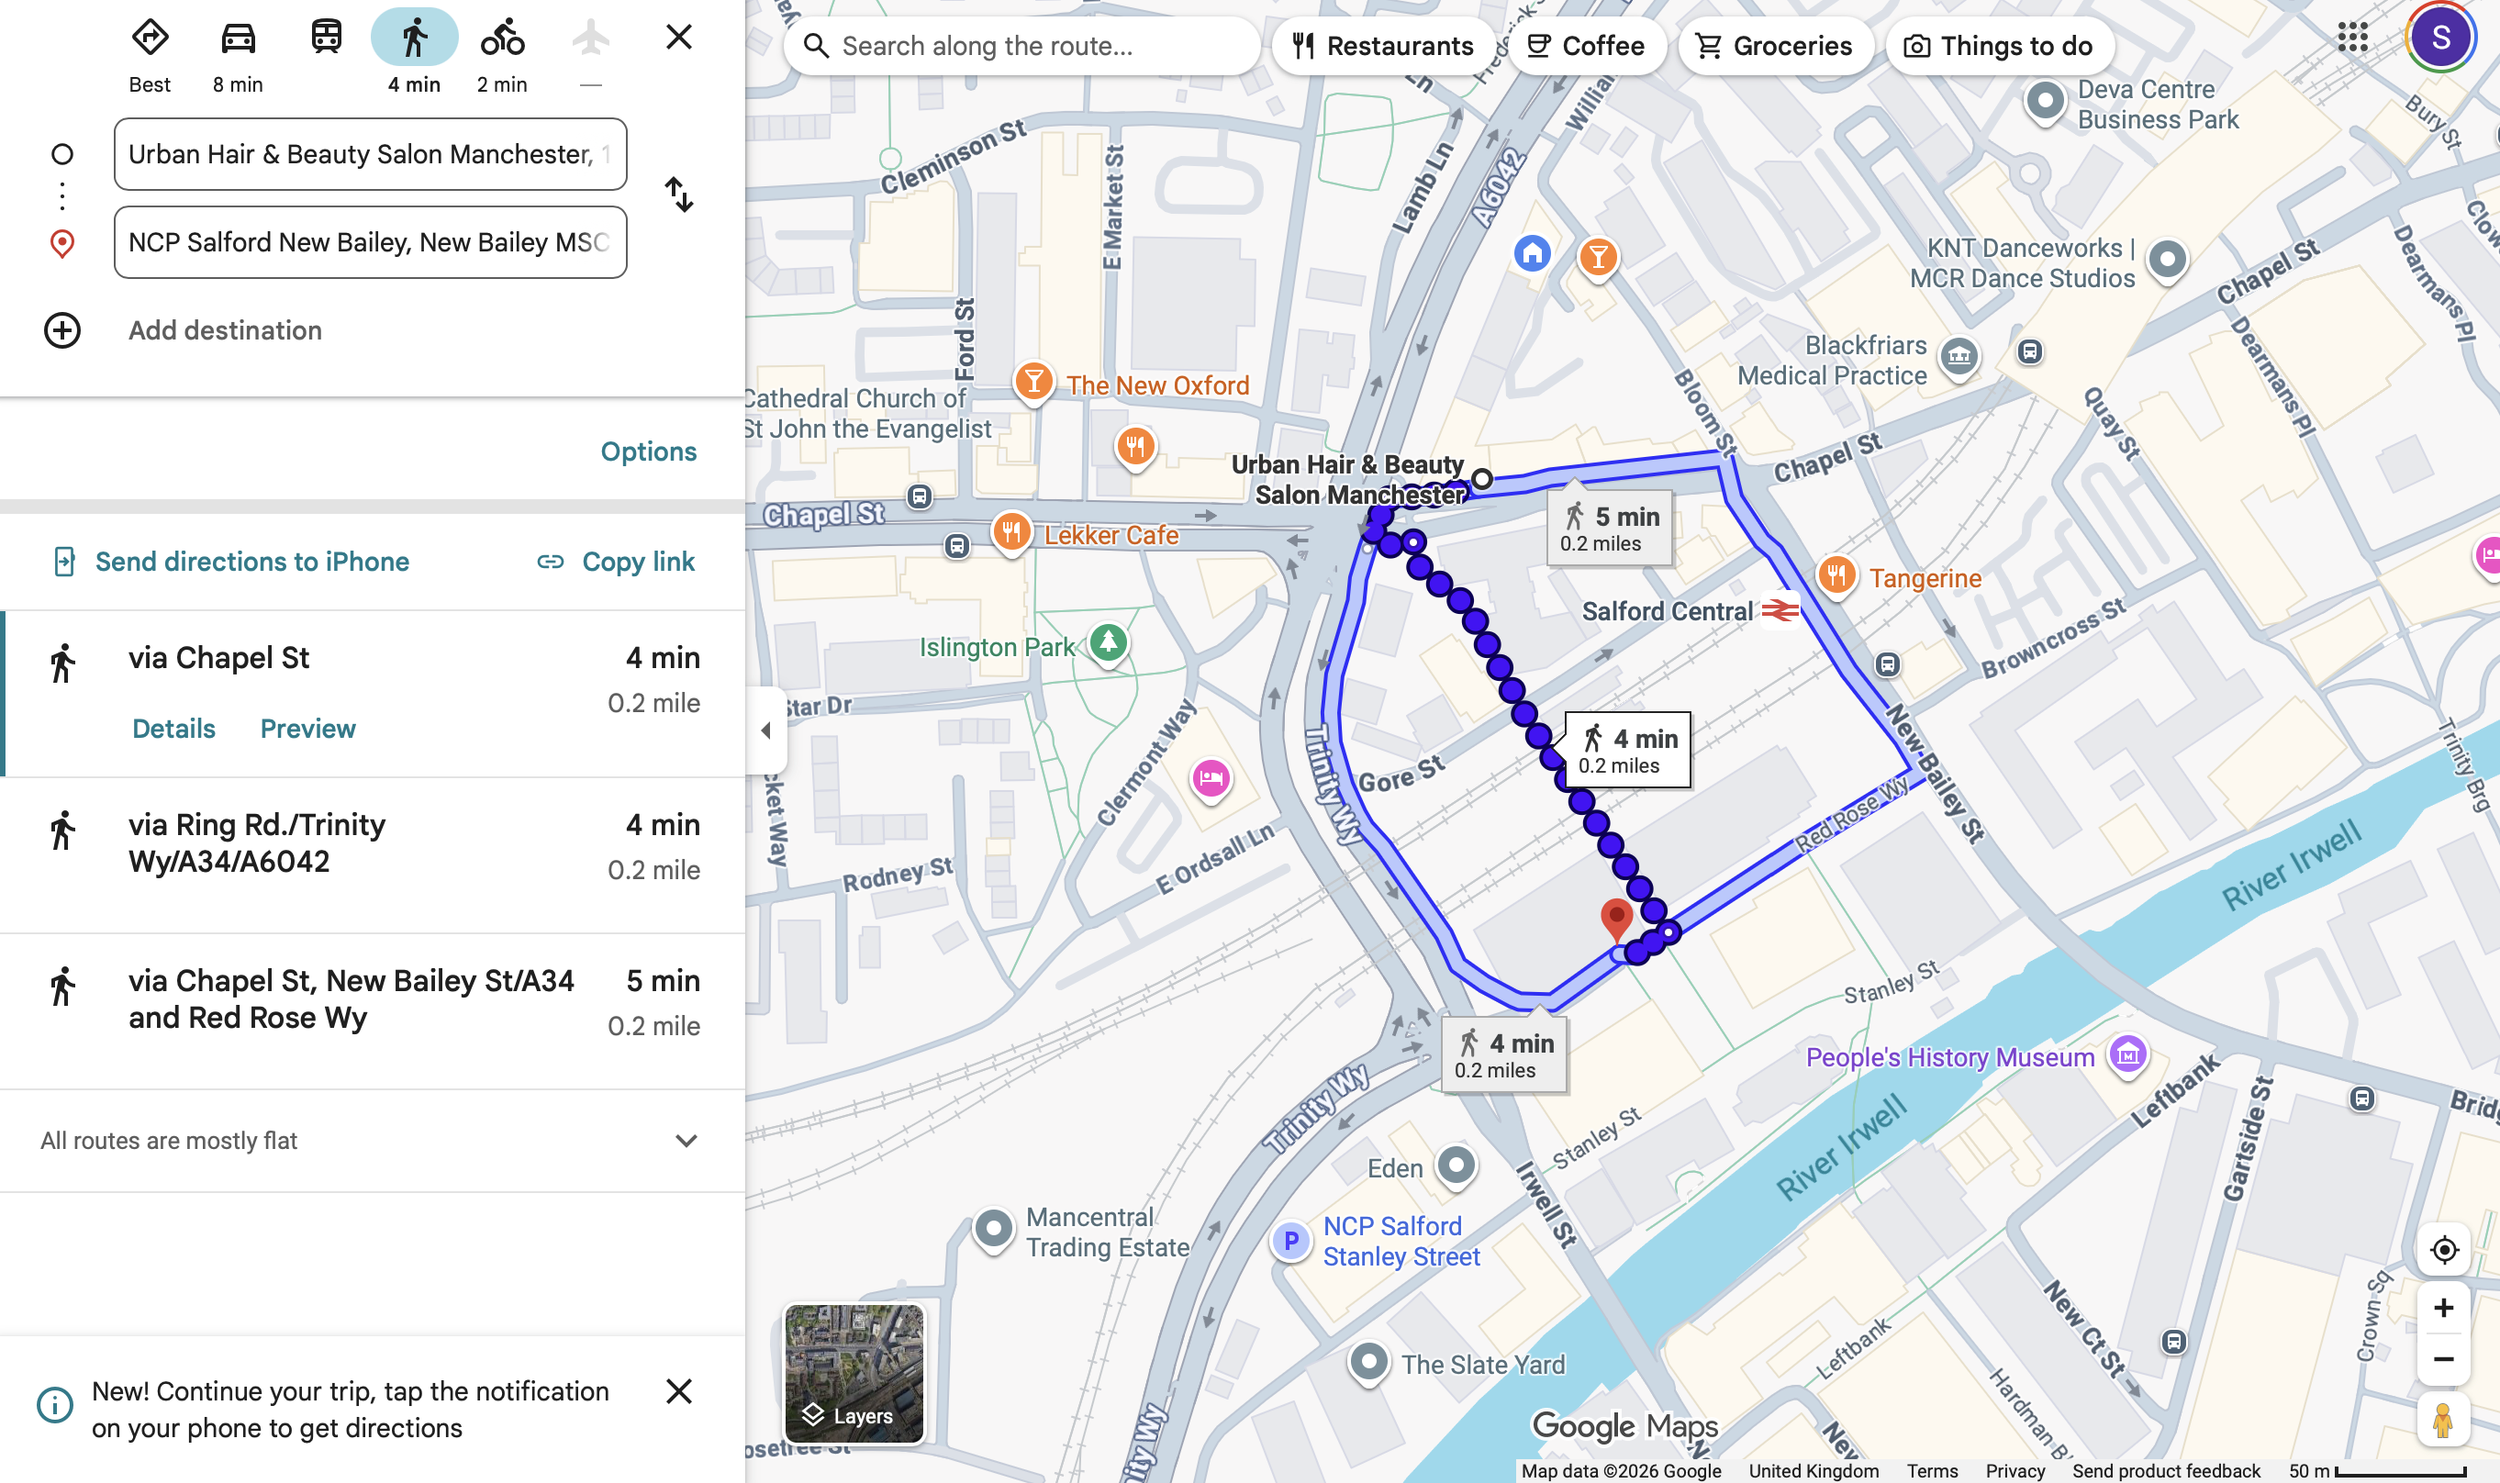
Task: Click Send product feedback link
Action: (2166, 1471)
